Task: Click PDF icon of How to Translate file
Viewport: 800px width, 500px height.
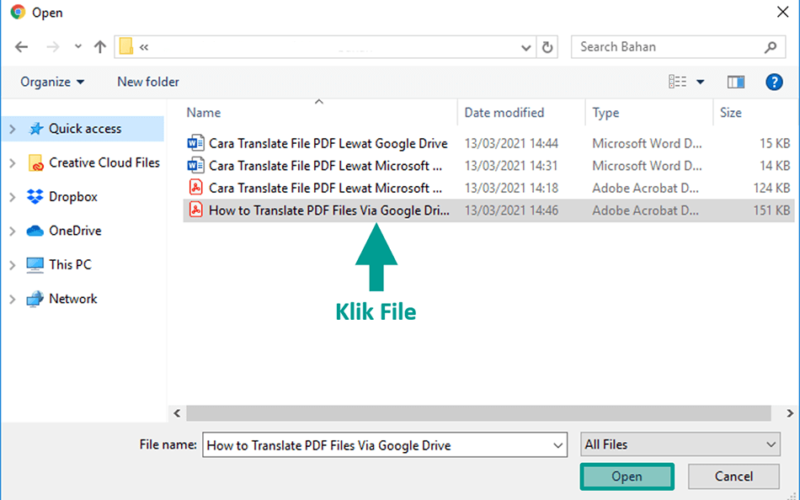Action: 196,210
